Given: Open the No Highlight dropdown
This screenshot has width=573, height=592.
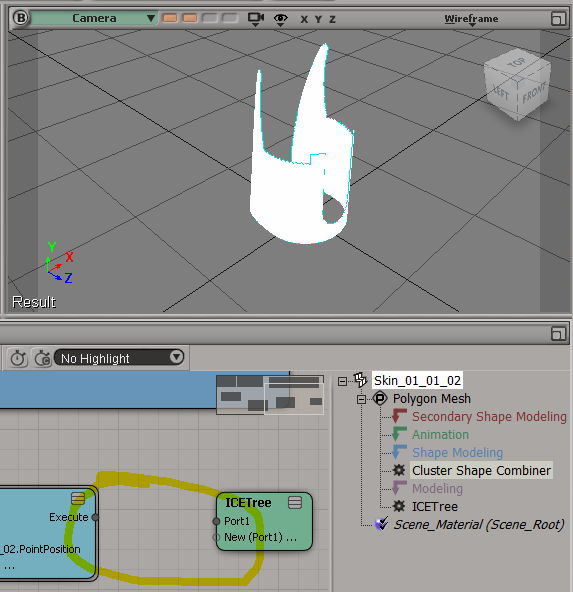Looking at the screenshot, I should 119,358.
